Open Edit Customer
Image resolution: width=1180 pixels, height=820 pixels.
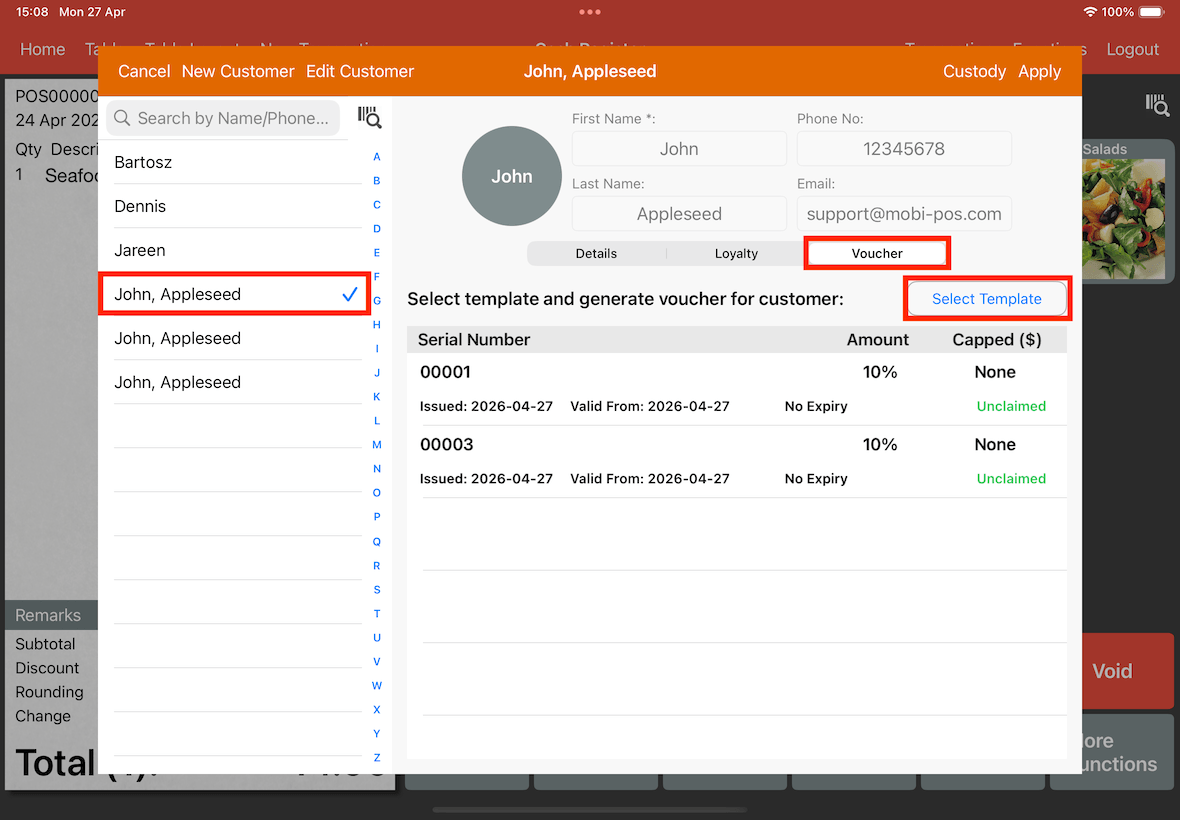point(360,71)
